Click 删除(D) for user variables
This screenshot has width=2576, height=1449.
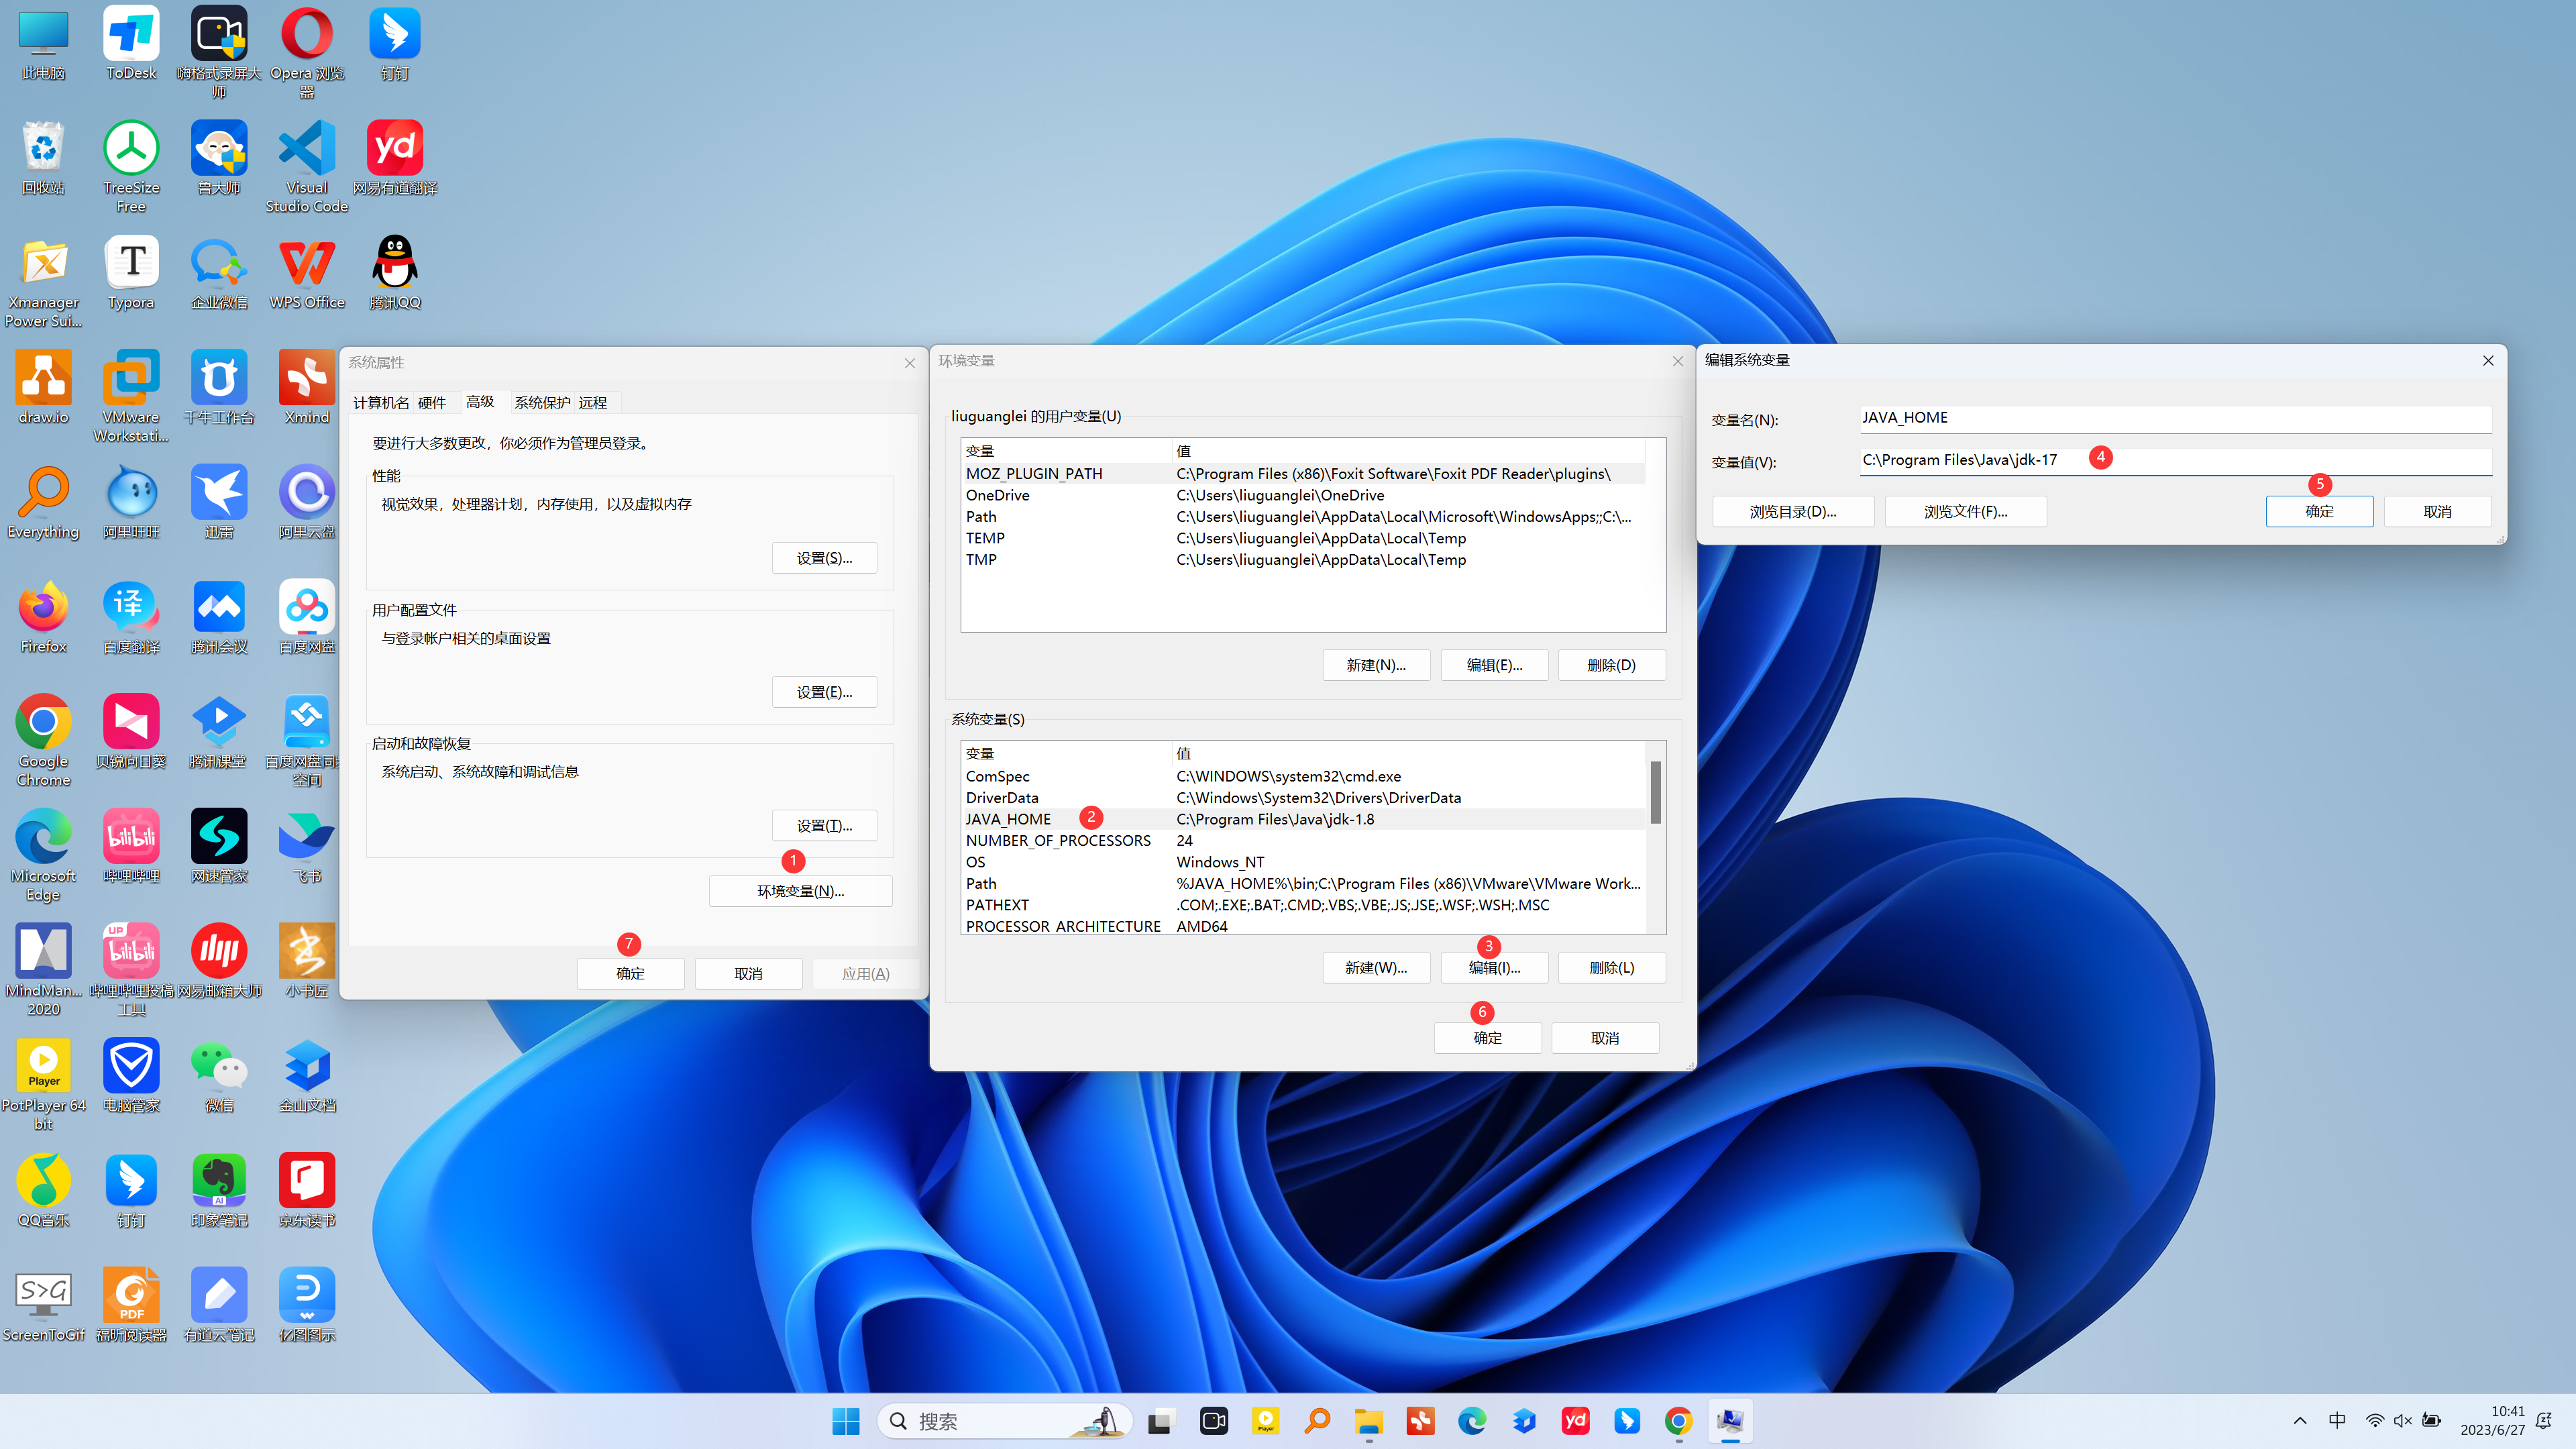(x=1612, y=665)
